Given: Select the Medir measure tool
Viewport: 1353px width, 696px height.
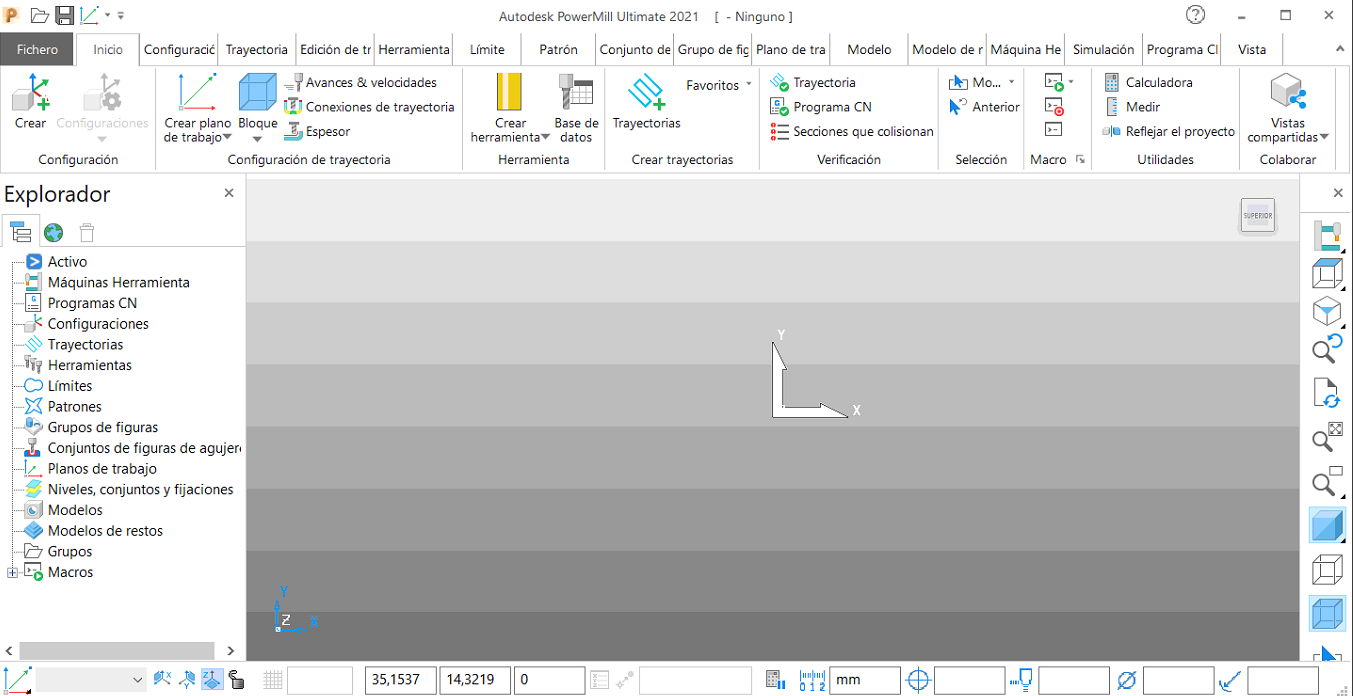Looking at the screenshot, I should click(x=1131, y=107).
